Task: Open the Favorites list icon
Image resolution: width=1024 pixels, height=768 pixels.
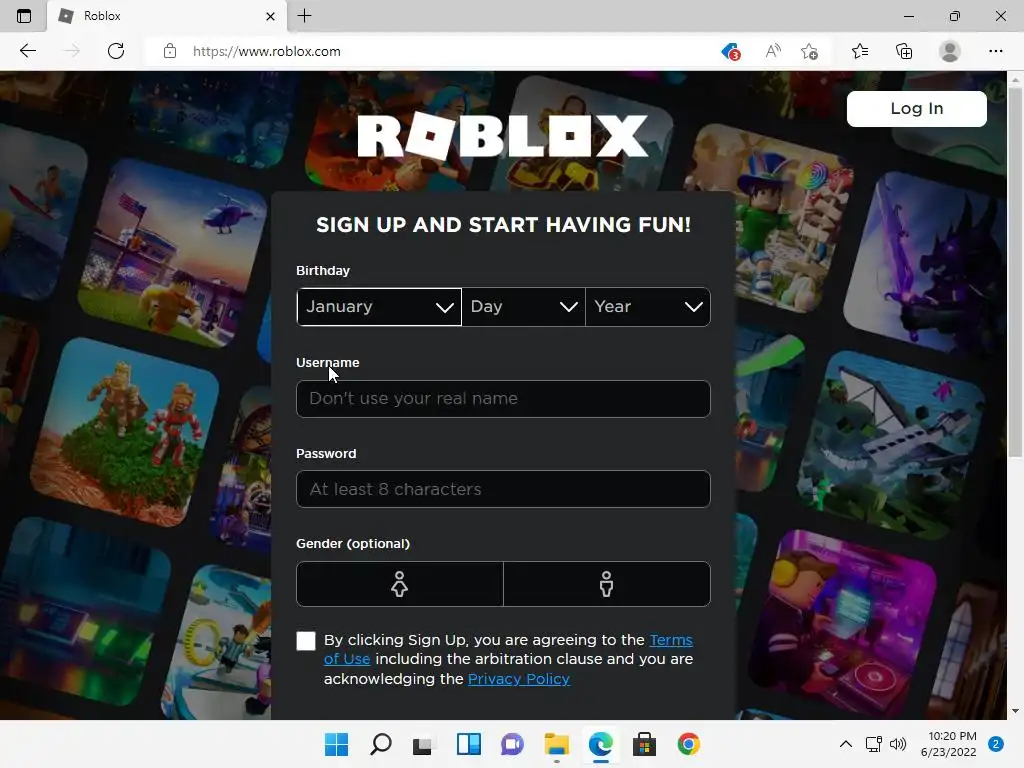Action: click(x=860, y=51)
